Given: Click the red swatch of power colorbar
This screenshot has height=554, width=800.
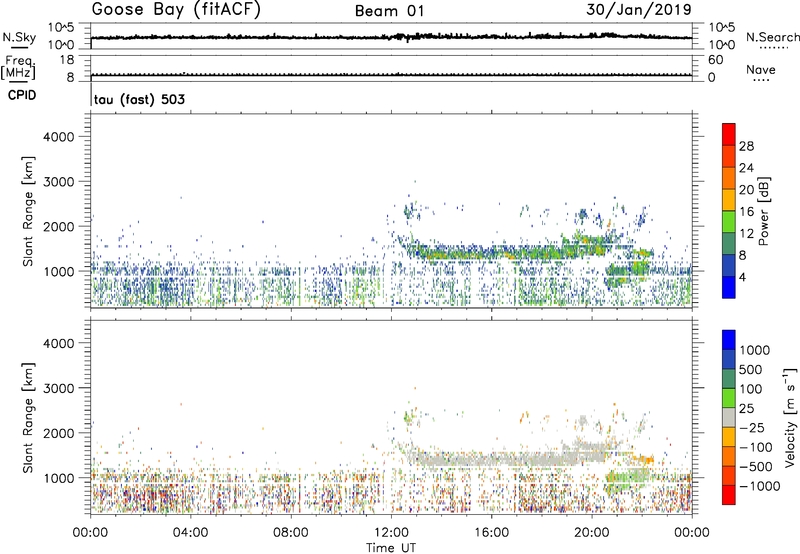Looking at the screenshot, I should click(729, 134).
